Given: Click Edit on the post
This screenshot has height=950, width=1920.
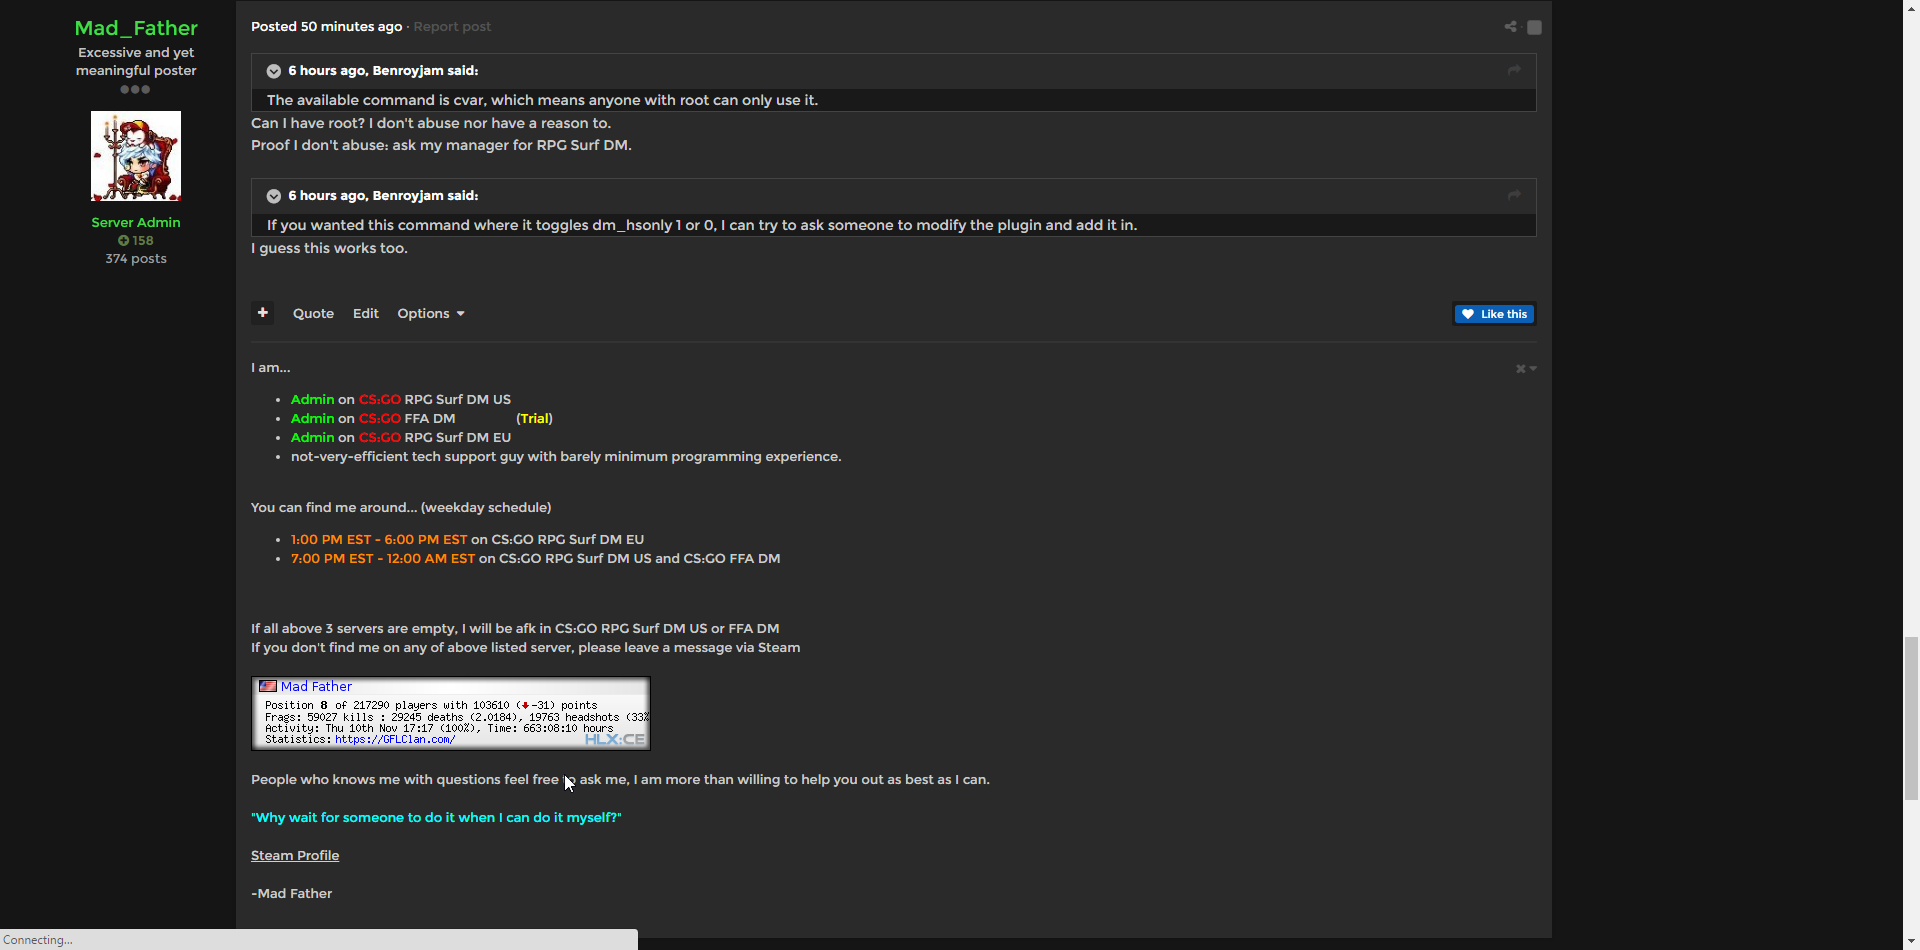Looking at the screenshot, I should [x=365, y=314].
